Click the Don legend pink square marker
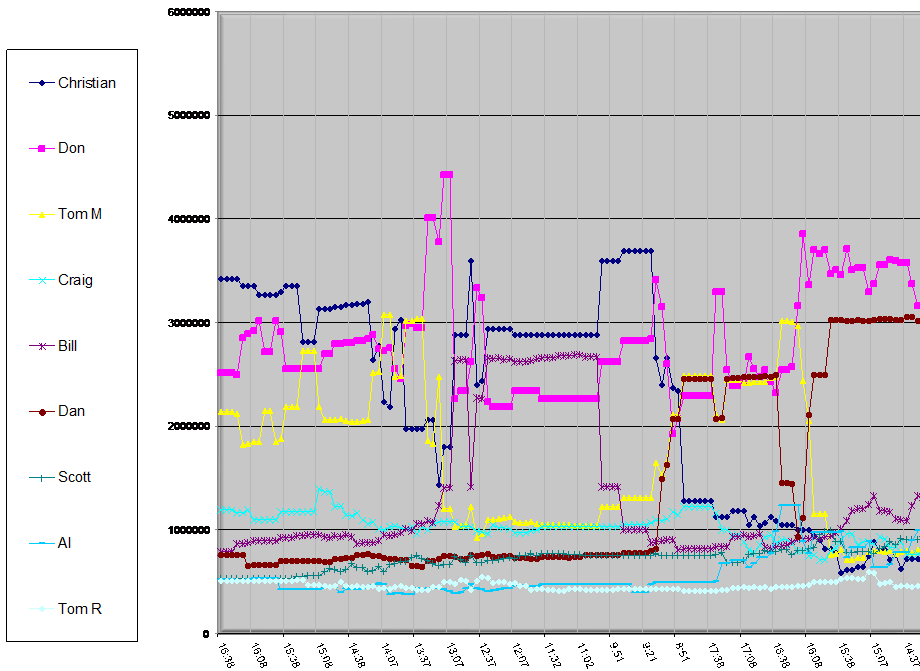This screenshot has height=671, width=920. 42,149
